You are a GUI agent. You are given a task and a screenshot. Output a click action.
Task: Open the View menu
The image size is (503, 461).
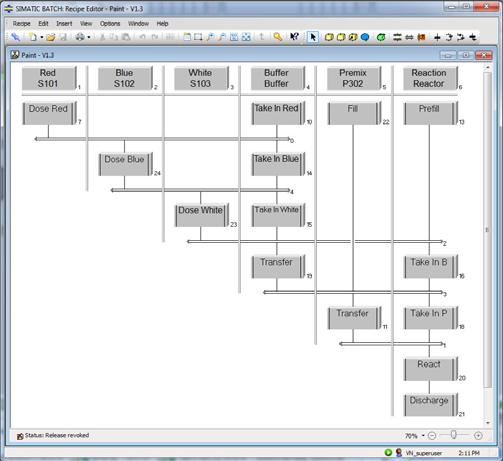[86, 24]
